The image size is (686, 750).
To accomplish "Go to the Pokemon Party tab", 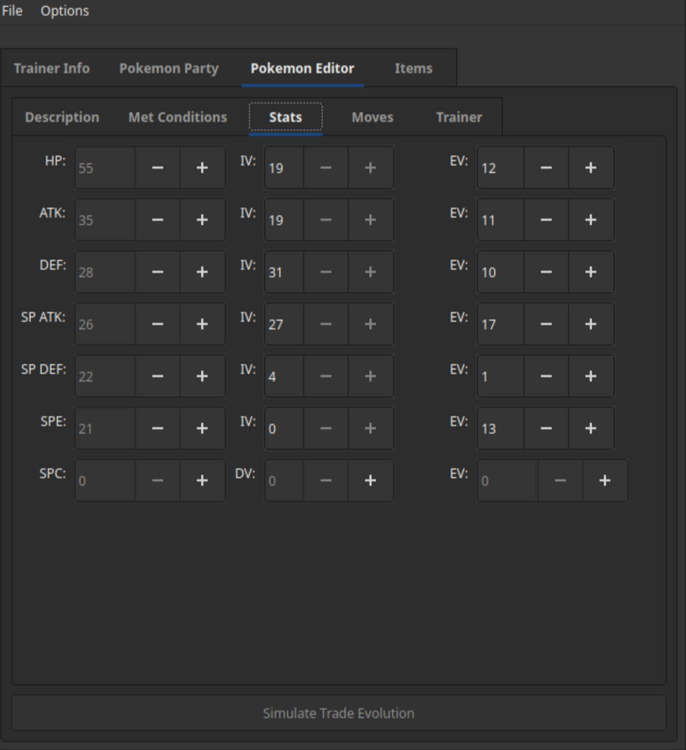I will pyautogui.click(x=168, y=69).
